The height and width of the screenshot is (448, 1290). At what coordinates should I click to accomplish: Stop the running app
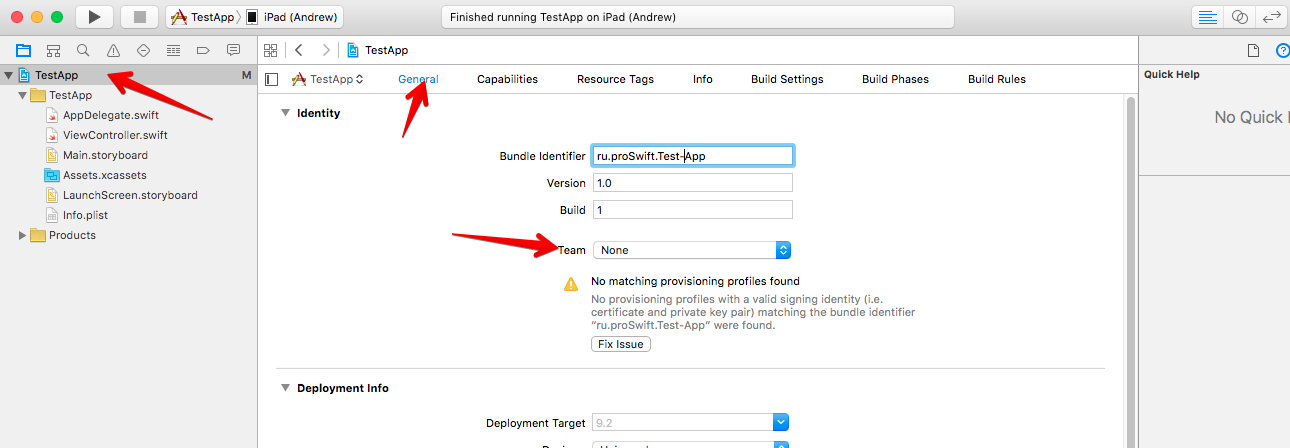click(x=139, y=17)
